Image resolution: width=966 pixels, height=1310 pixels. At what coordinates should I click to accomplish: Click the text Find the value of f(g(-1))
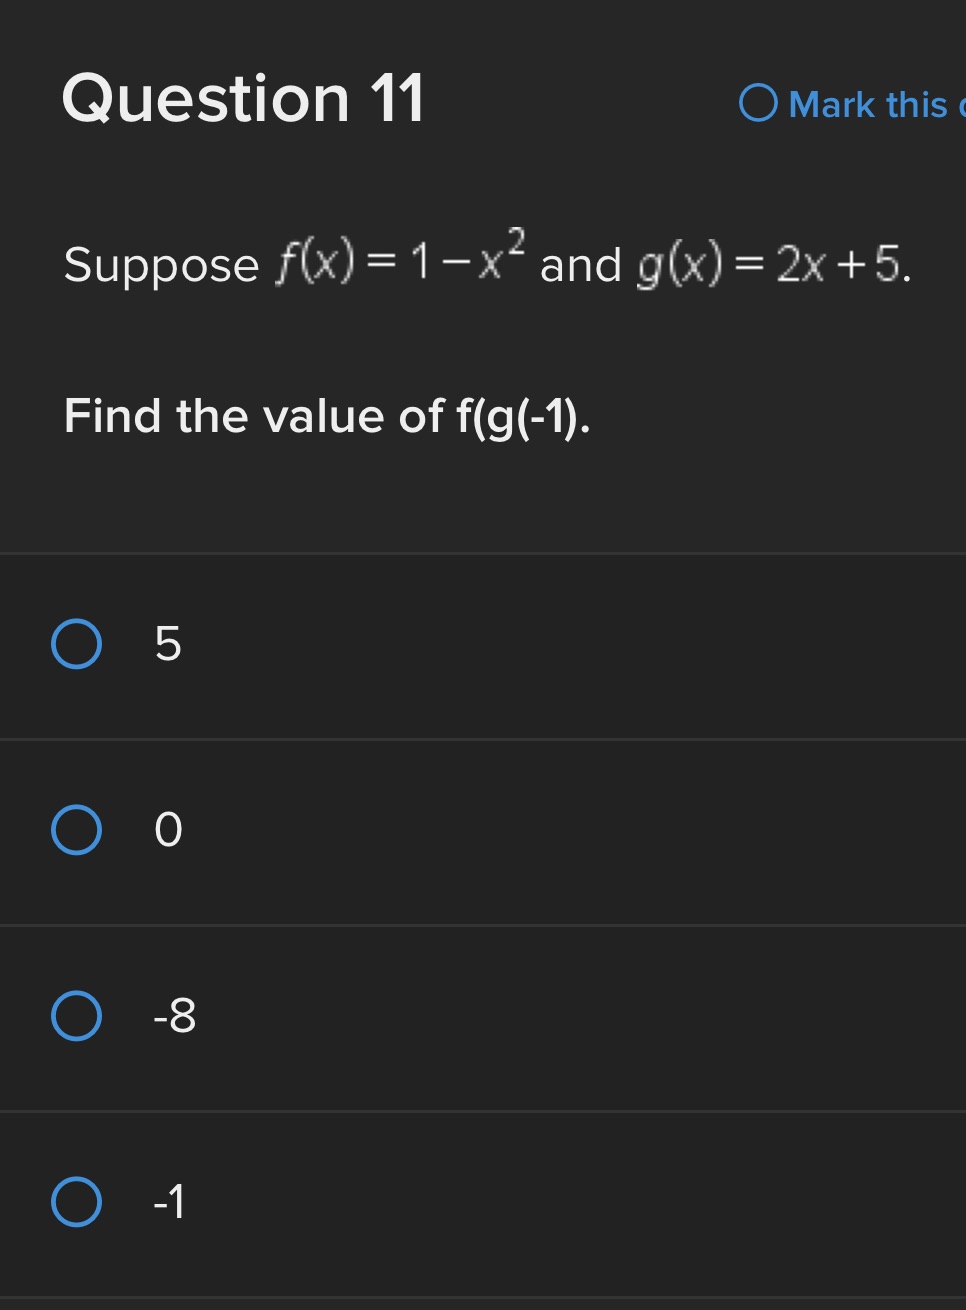click(326, 416)
